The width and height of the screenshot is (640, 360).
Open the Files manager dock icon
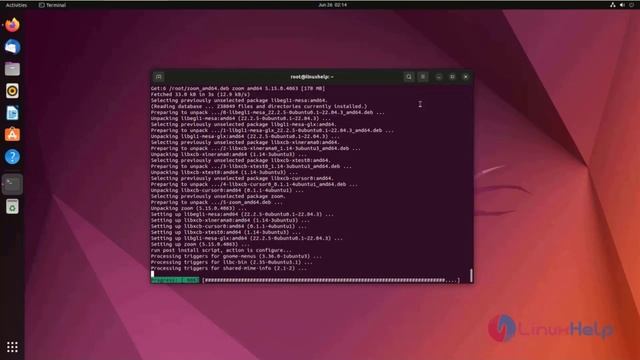click(x=12, y=69)
